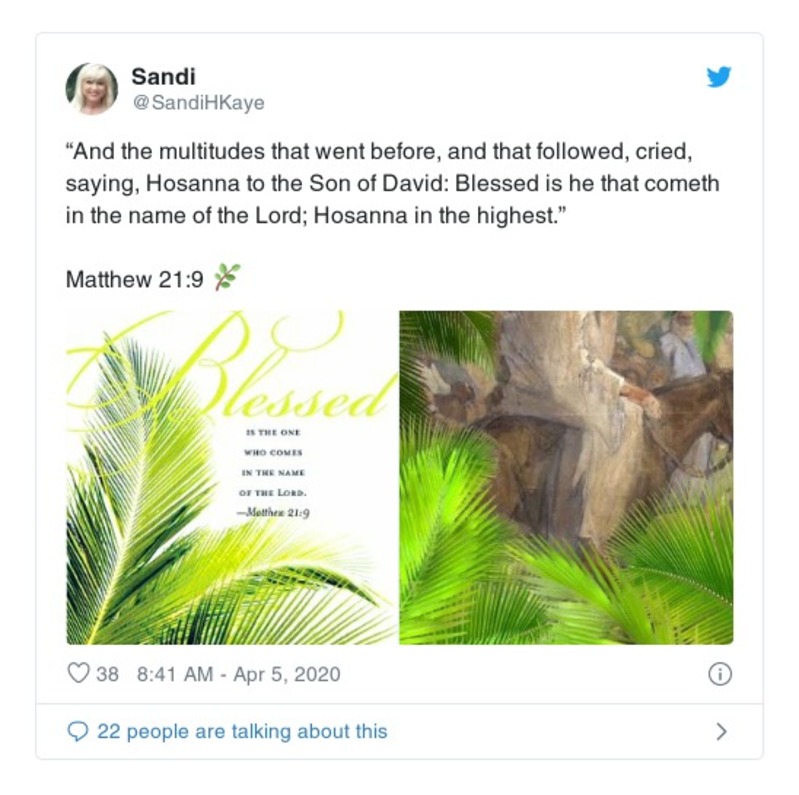This screenshot has width=799, height=795.
Task: Click the "Matthew 21:9" line in the tweet
Action: (134, 279)
